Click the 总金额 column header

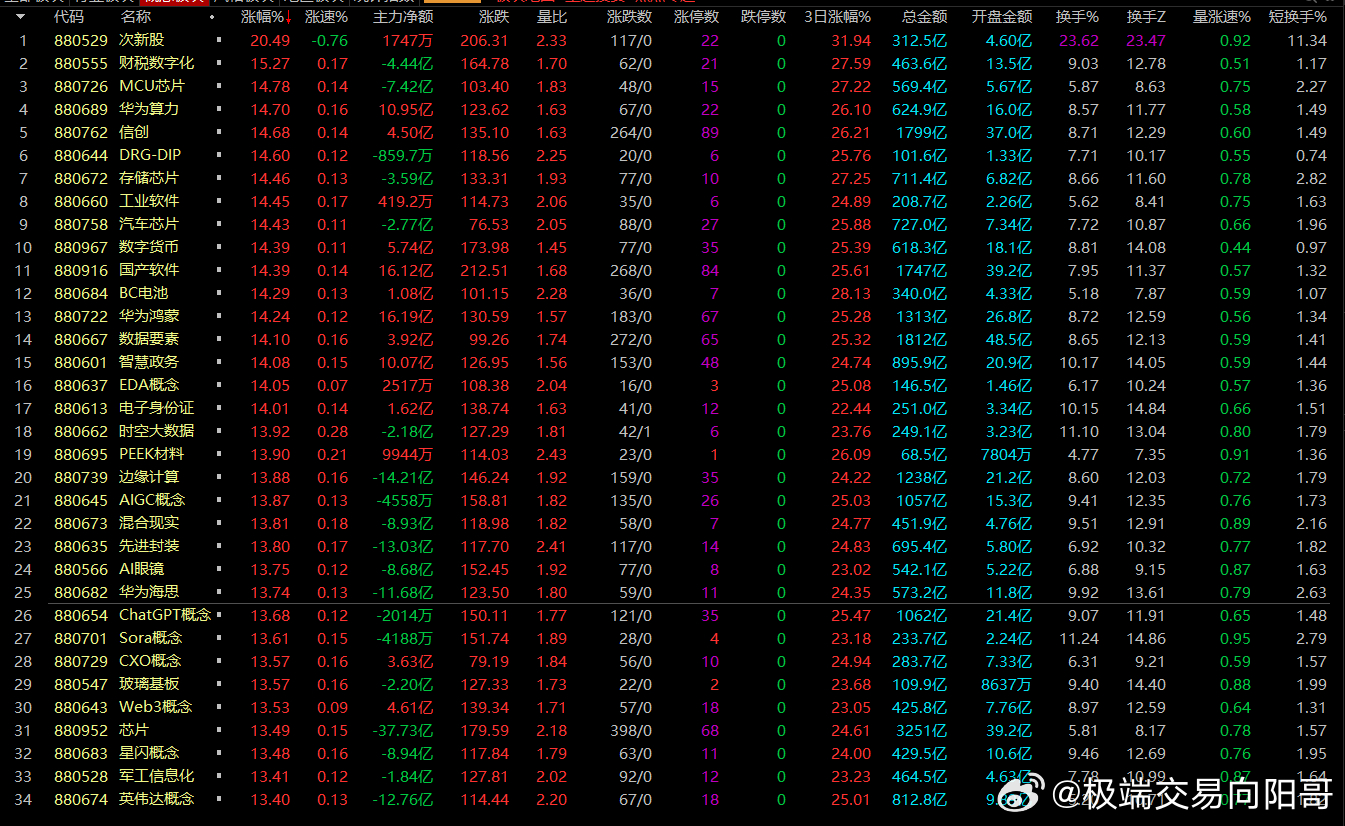(x=923, y=17)
